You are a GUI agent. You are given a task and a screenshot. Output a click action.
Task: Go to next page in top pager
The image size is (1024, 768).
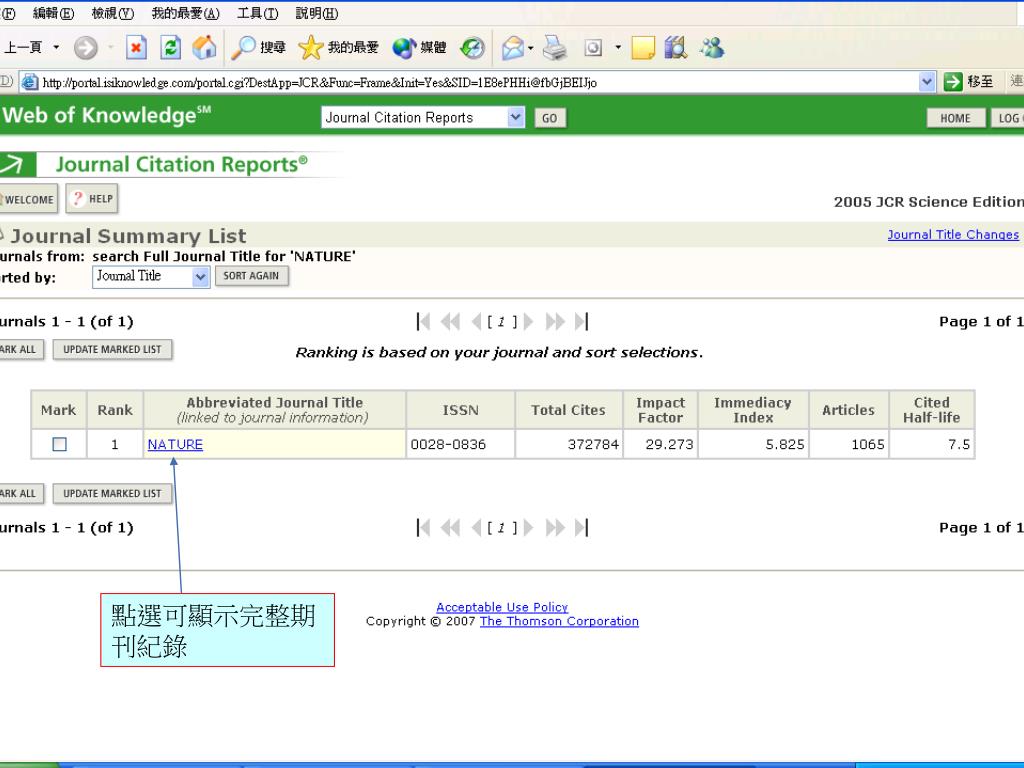[528, 321]
